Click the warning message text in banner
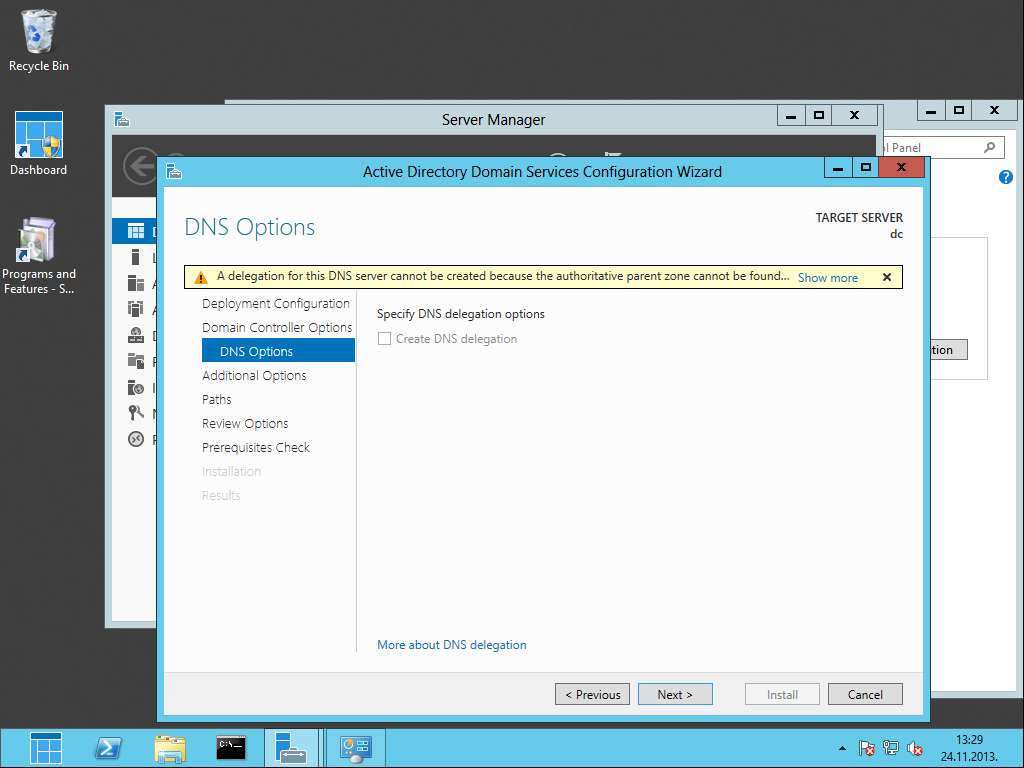Screen dimensions: 1024x768 click(x=503, y=276)
